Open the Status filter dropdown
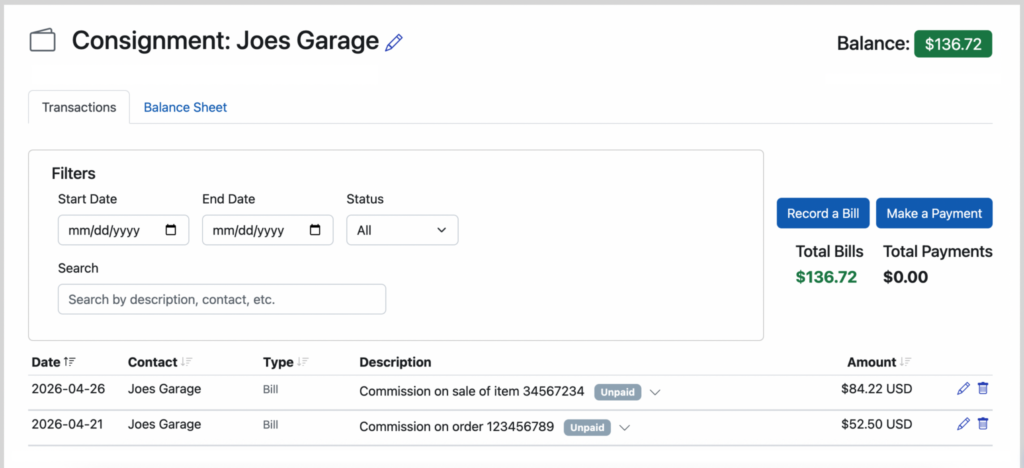 [402, 230]
